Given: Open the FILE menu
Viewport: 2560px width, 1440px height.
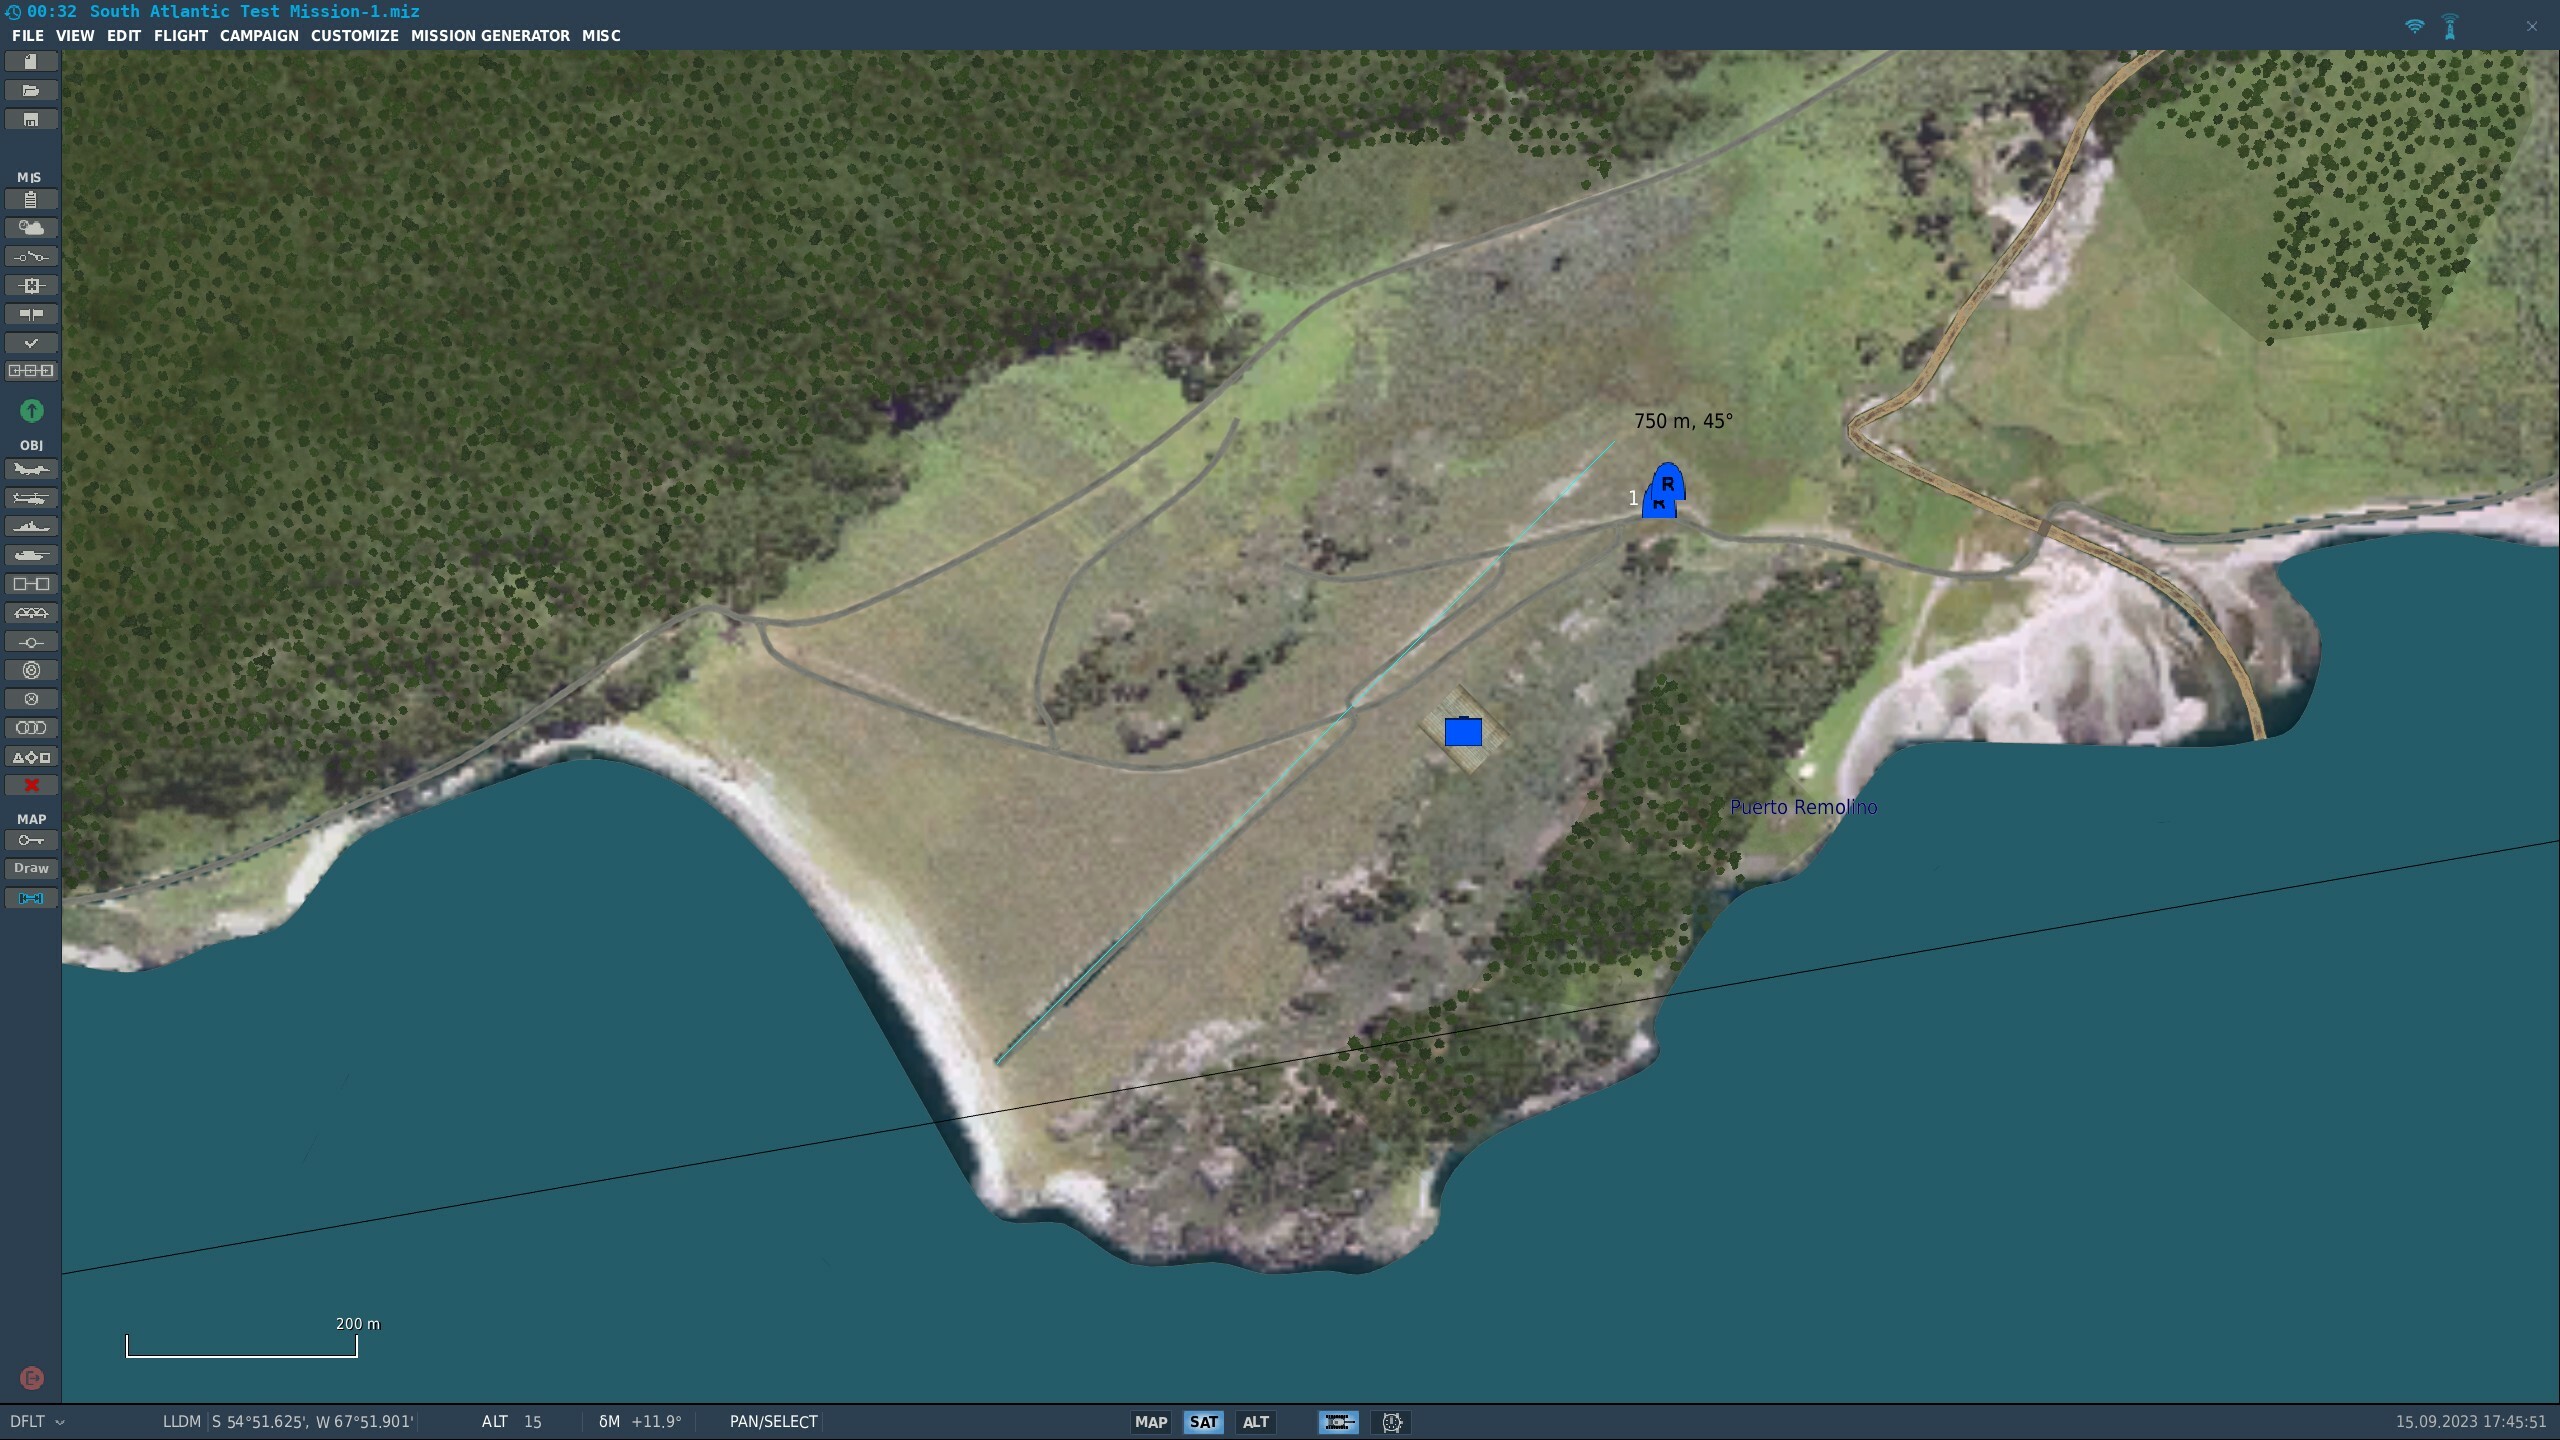Looking at the screenshot, I should point(27,35).
